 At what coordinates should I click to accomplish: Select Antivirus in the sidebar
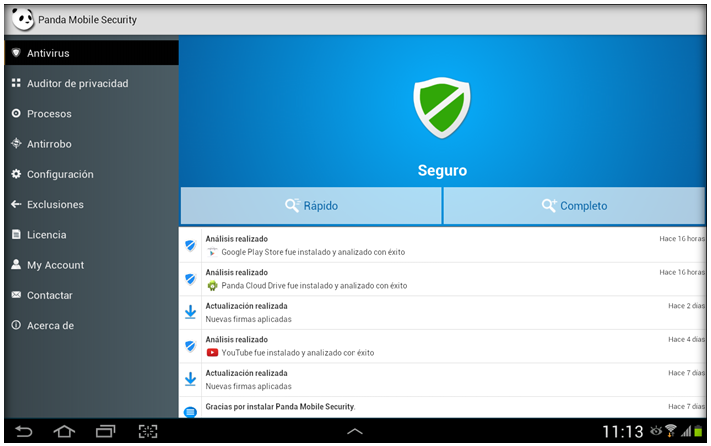click(92, 53)
